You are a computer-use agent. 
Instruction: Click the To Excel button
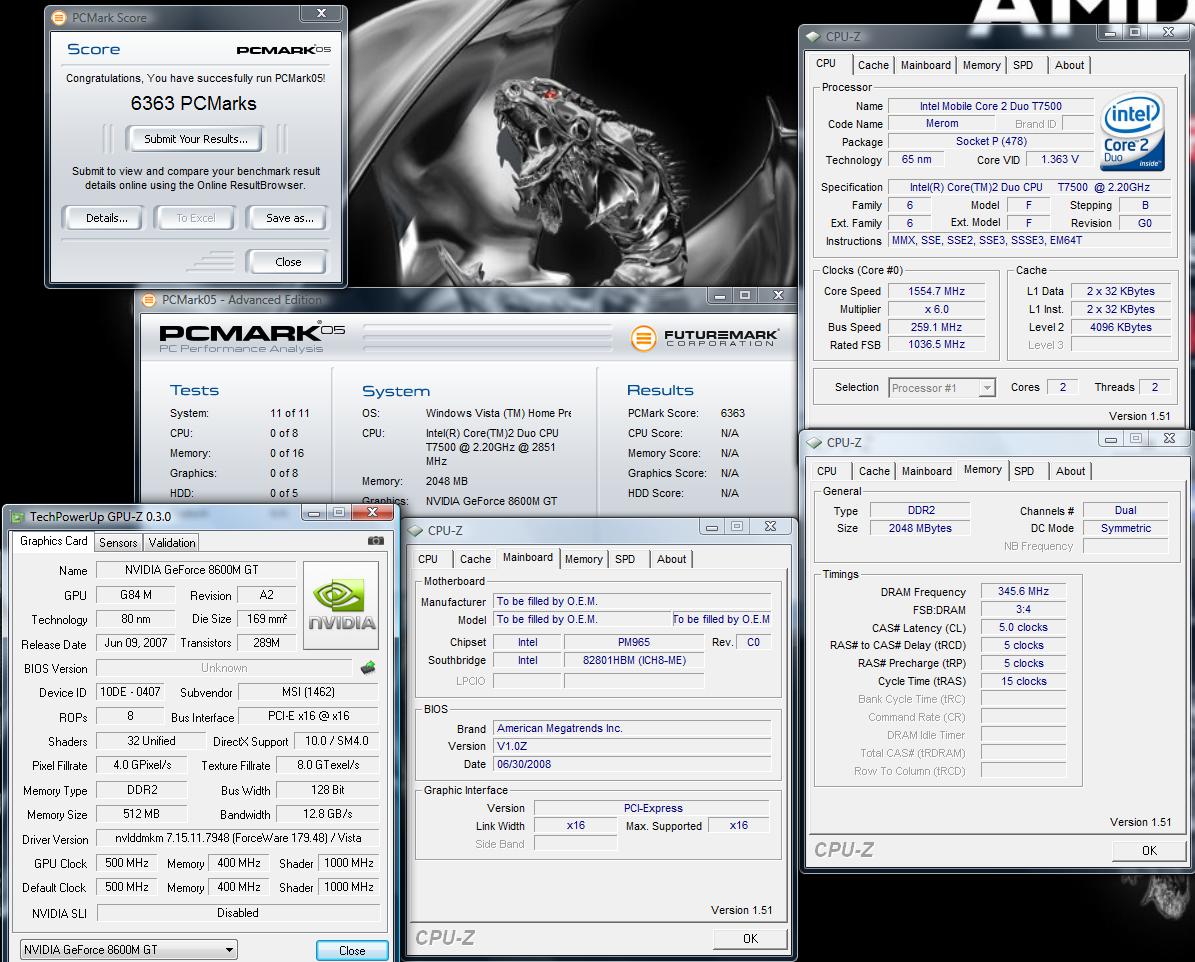coord(196,218)
